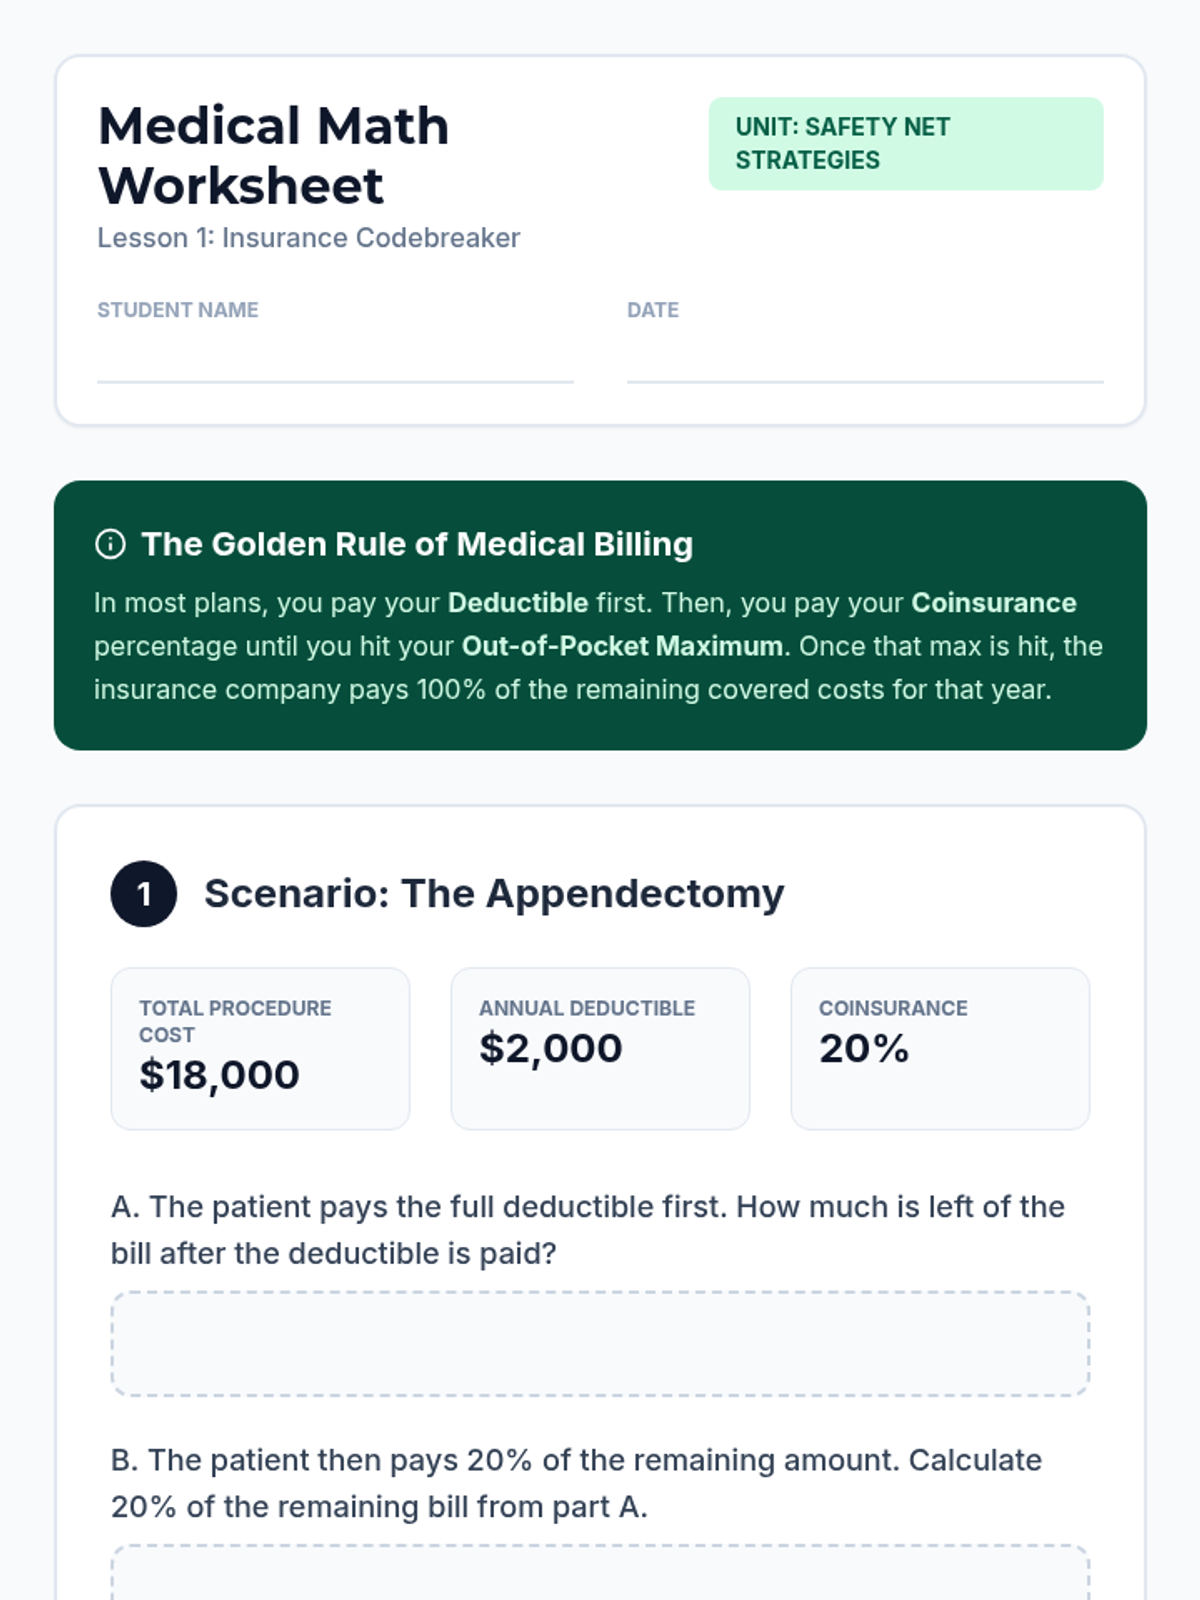Click the bold word Deductible in the banner
Image resolution: width=1200 pixels, height=1600 pixels.
tap(517, 603)
